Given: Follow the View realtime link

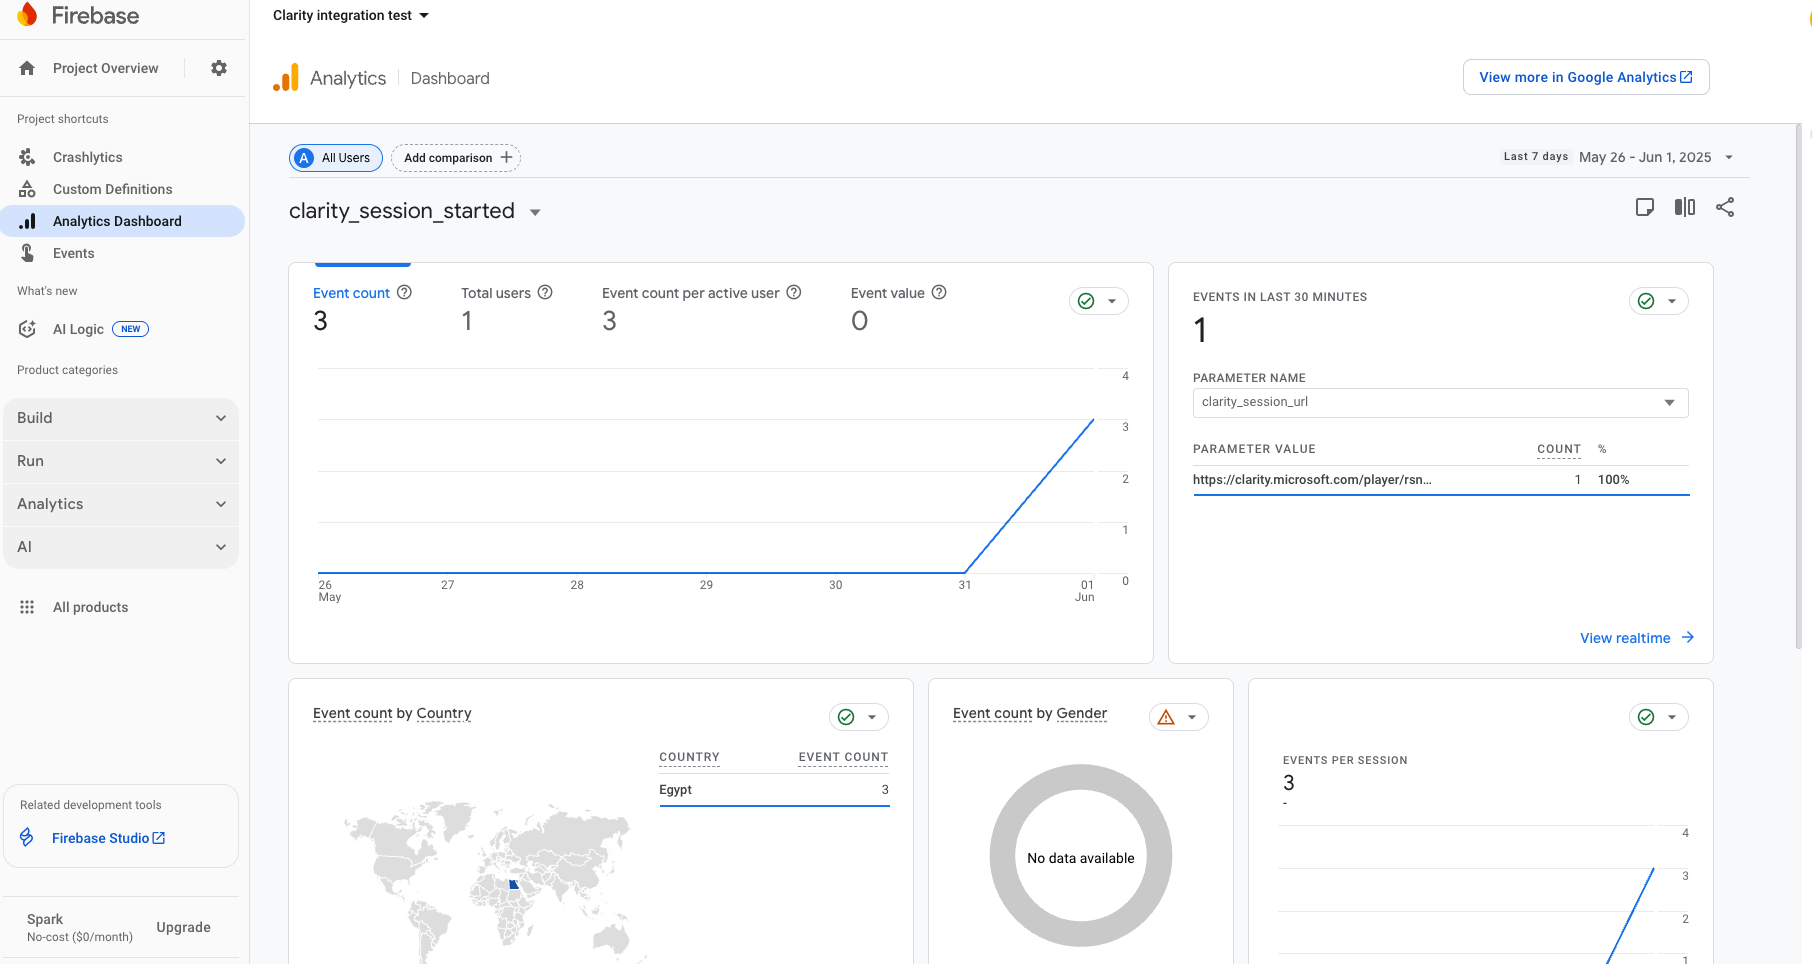Looking at the screenshot, I should 1625,637.
